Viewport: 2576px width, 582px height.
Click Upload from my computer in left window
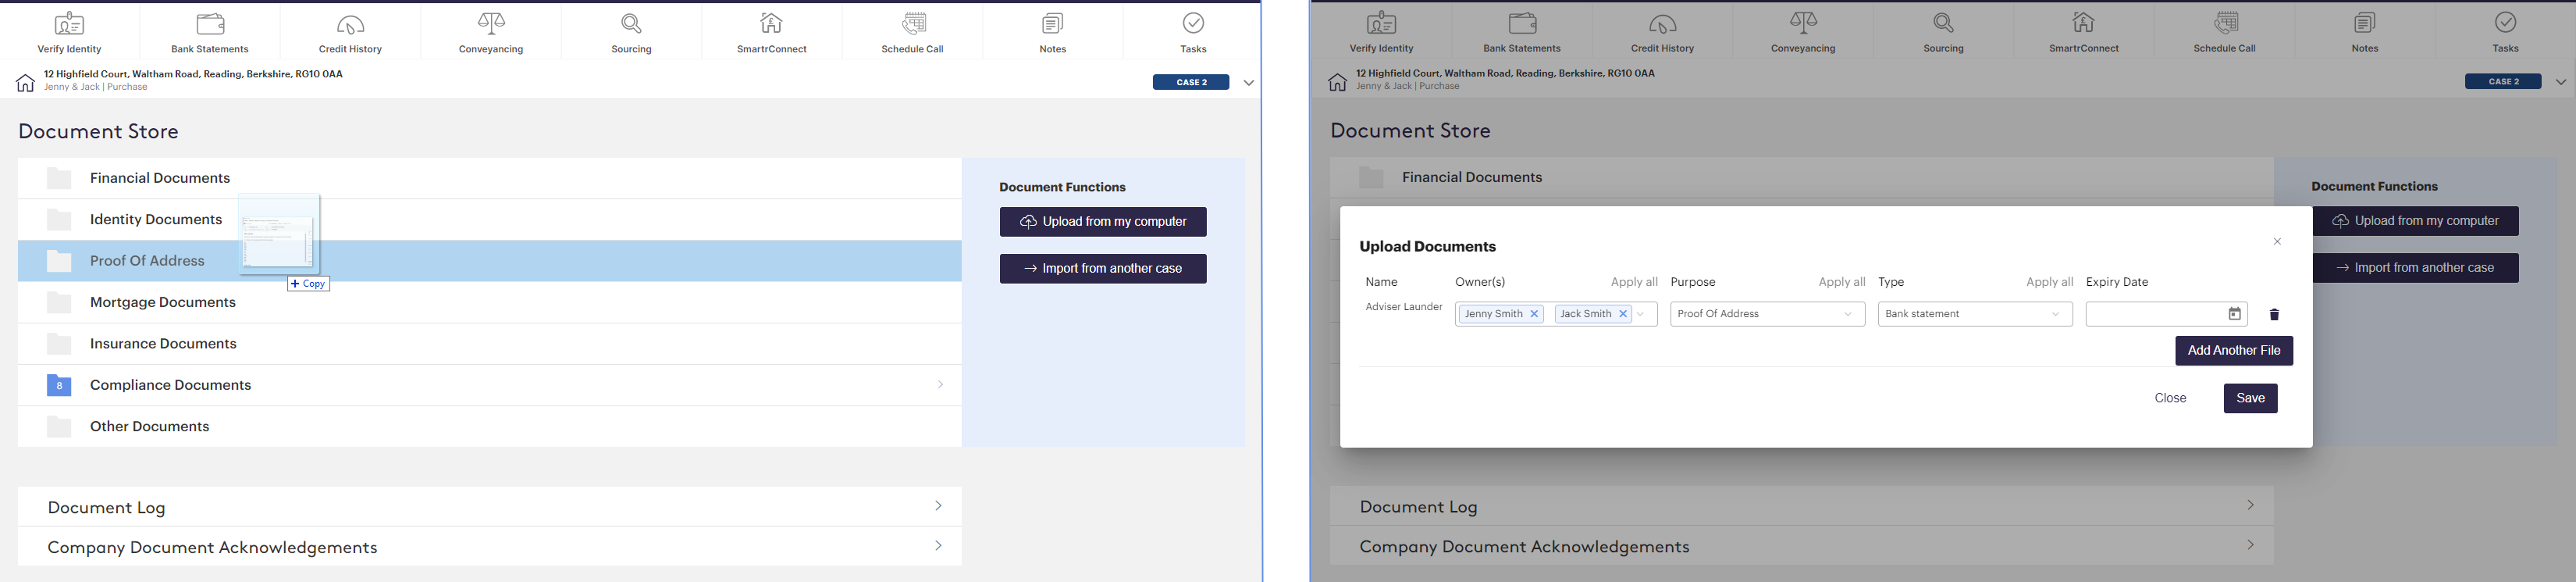(1103, 222)
